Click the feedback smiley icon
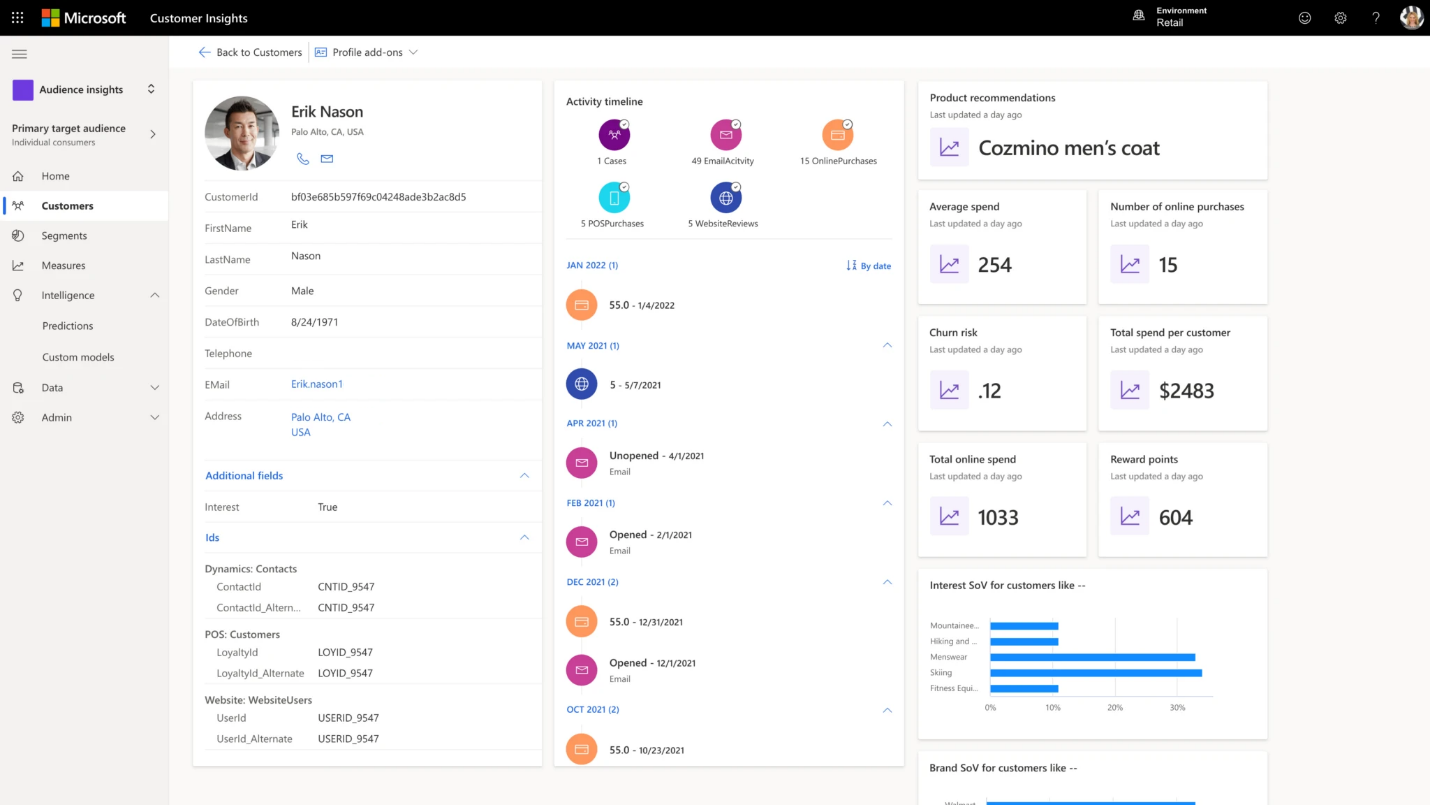This screenshot has width=1430, height=805. click(1304, 18)
